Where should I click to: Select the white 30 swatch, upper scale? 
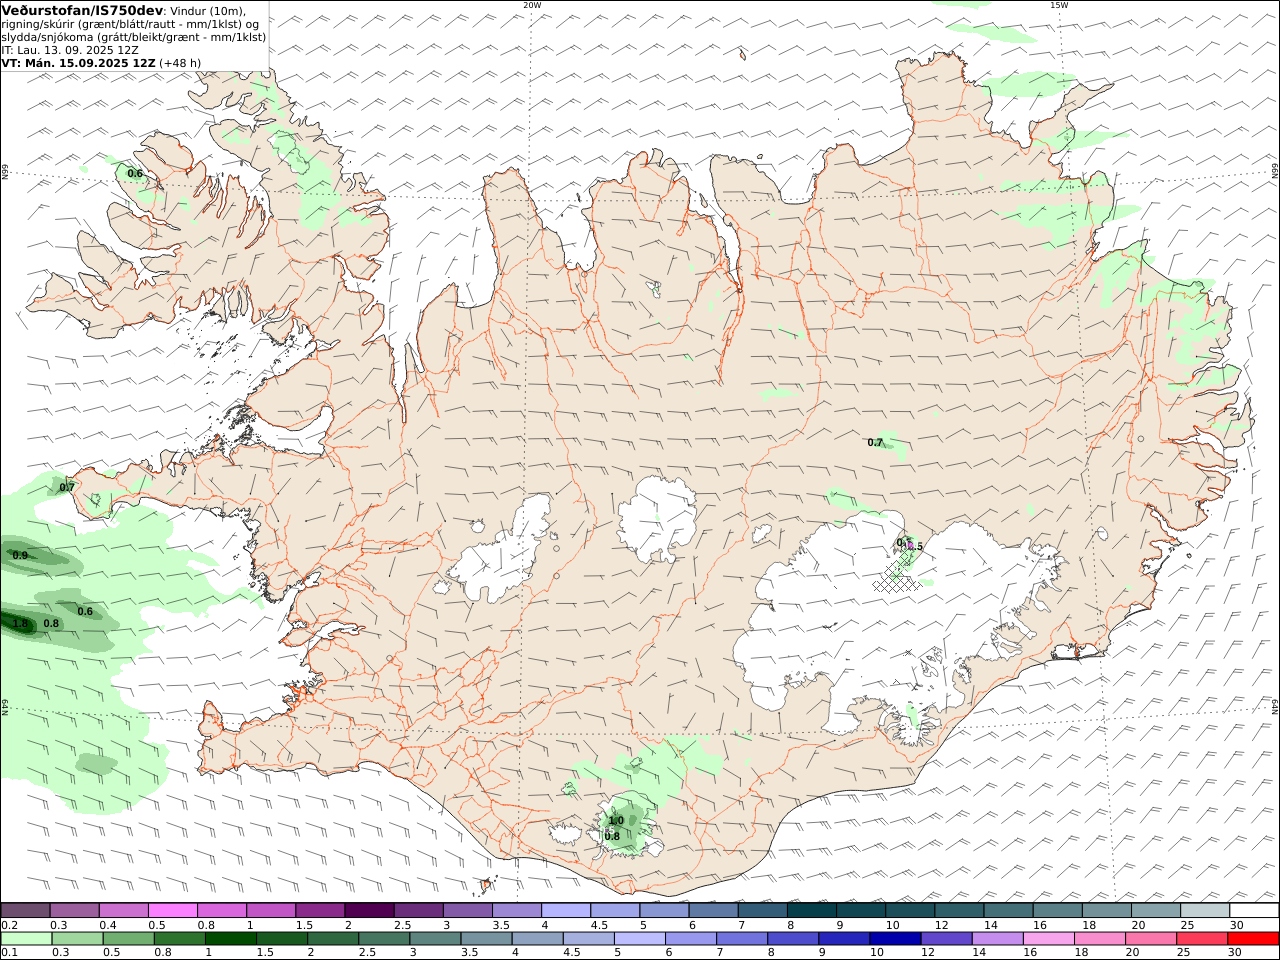(x=1254, y=911)
